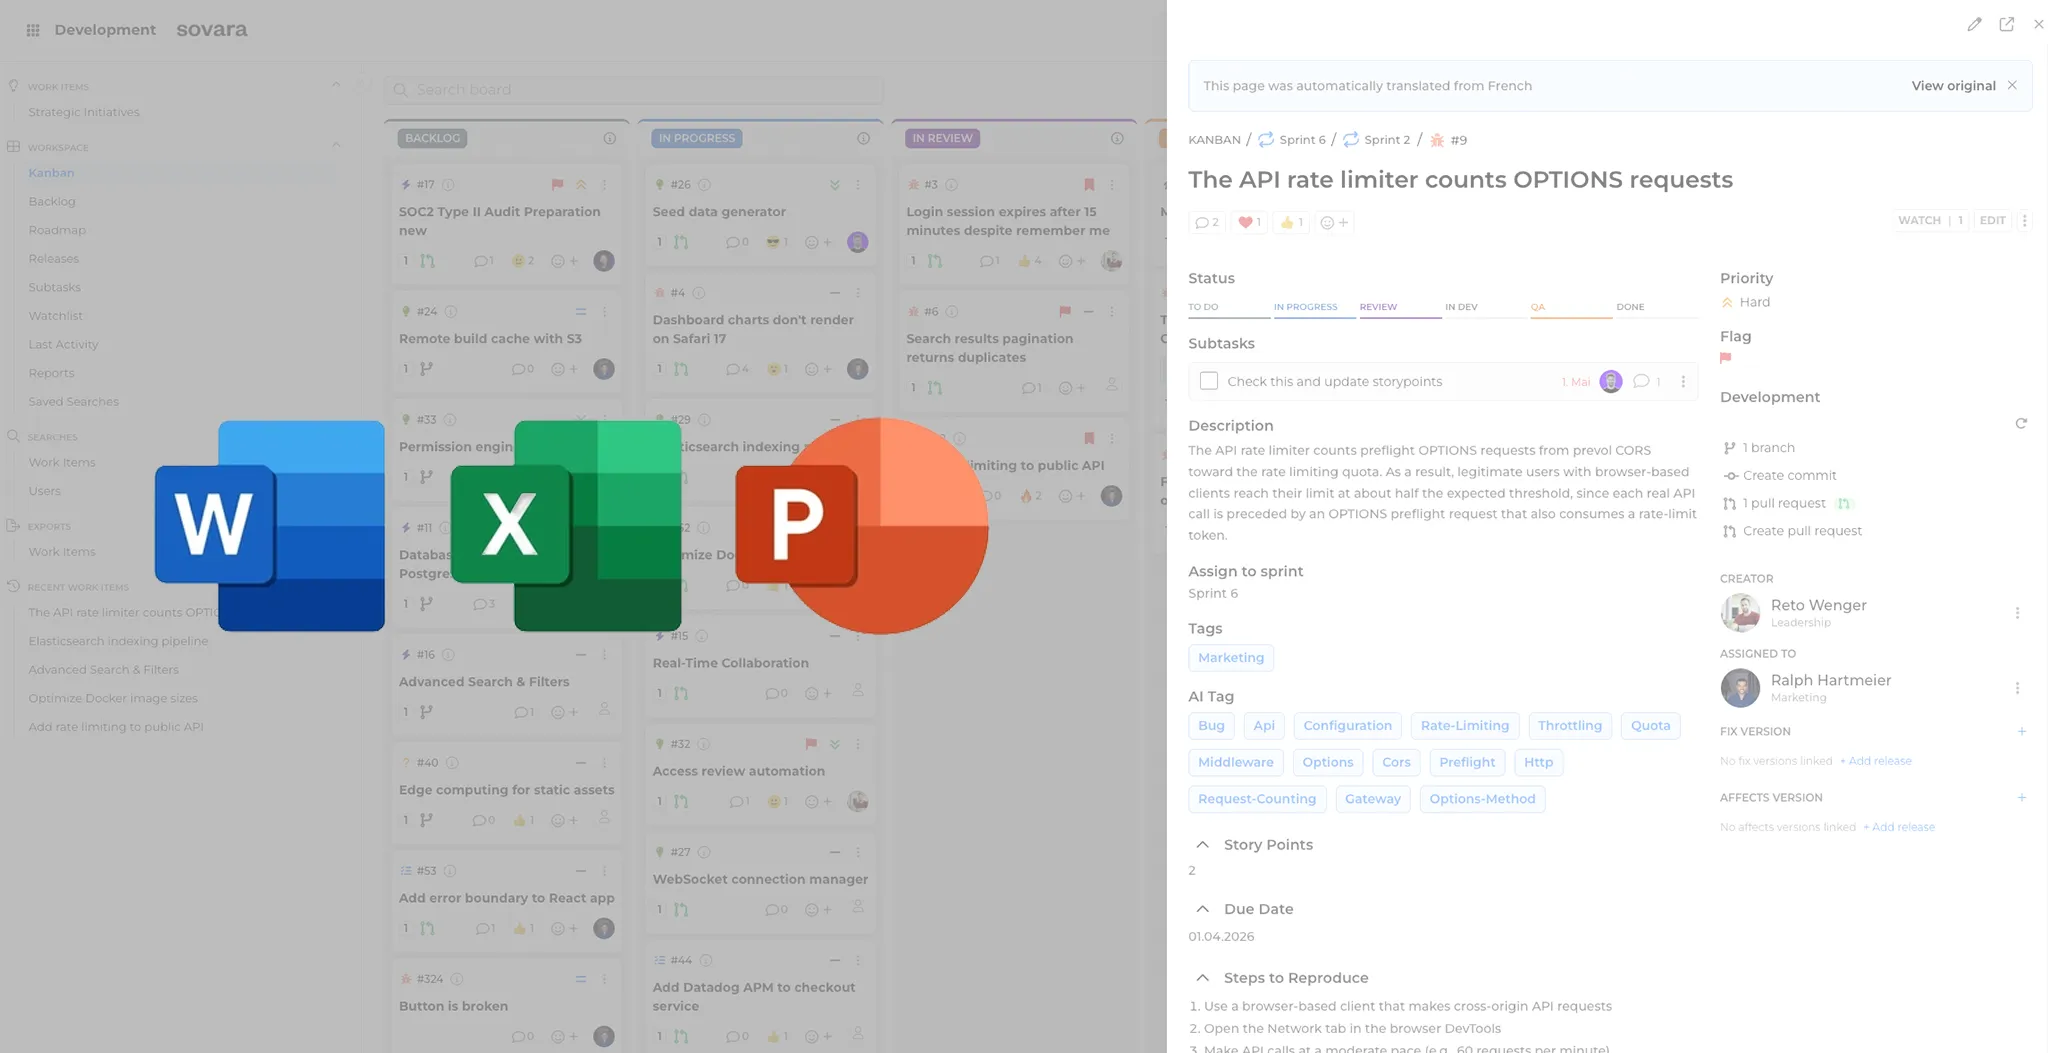Set status to IN PROGRESS
The image size is (2048, 1053).
tap(1314, 308)
